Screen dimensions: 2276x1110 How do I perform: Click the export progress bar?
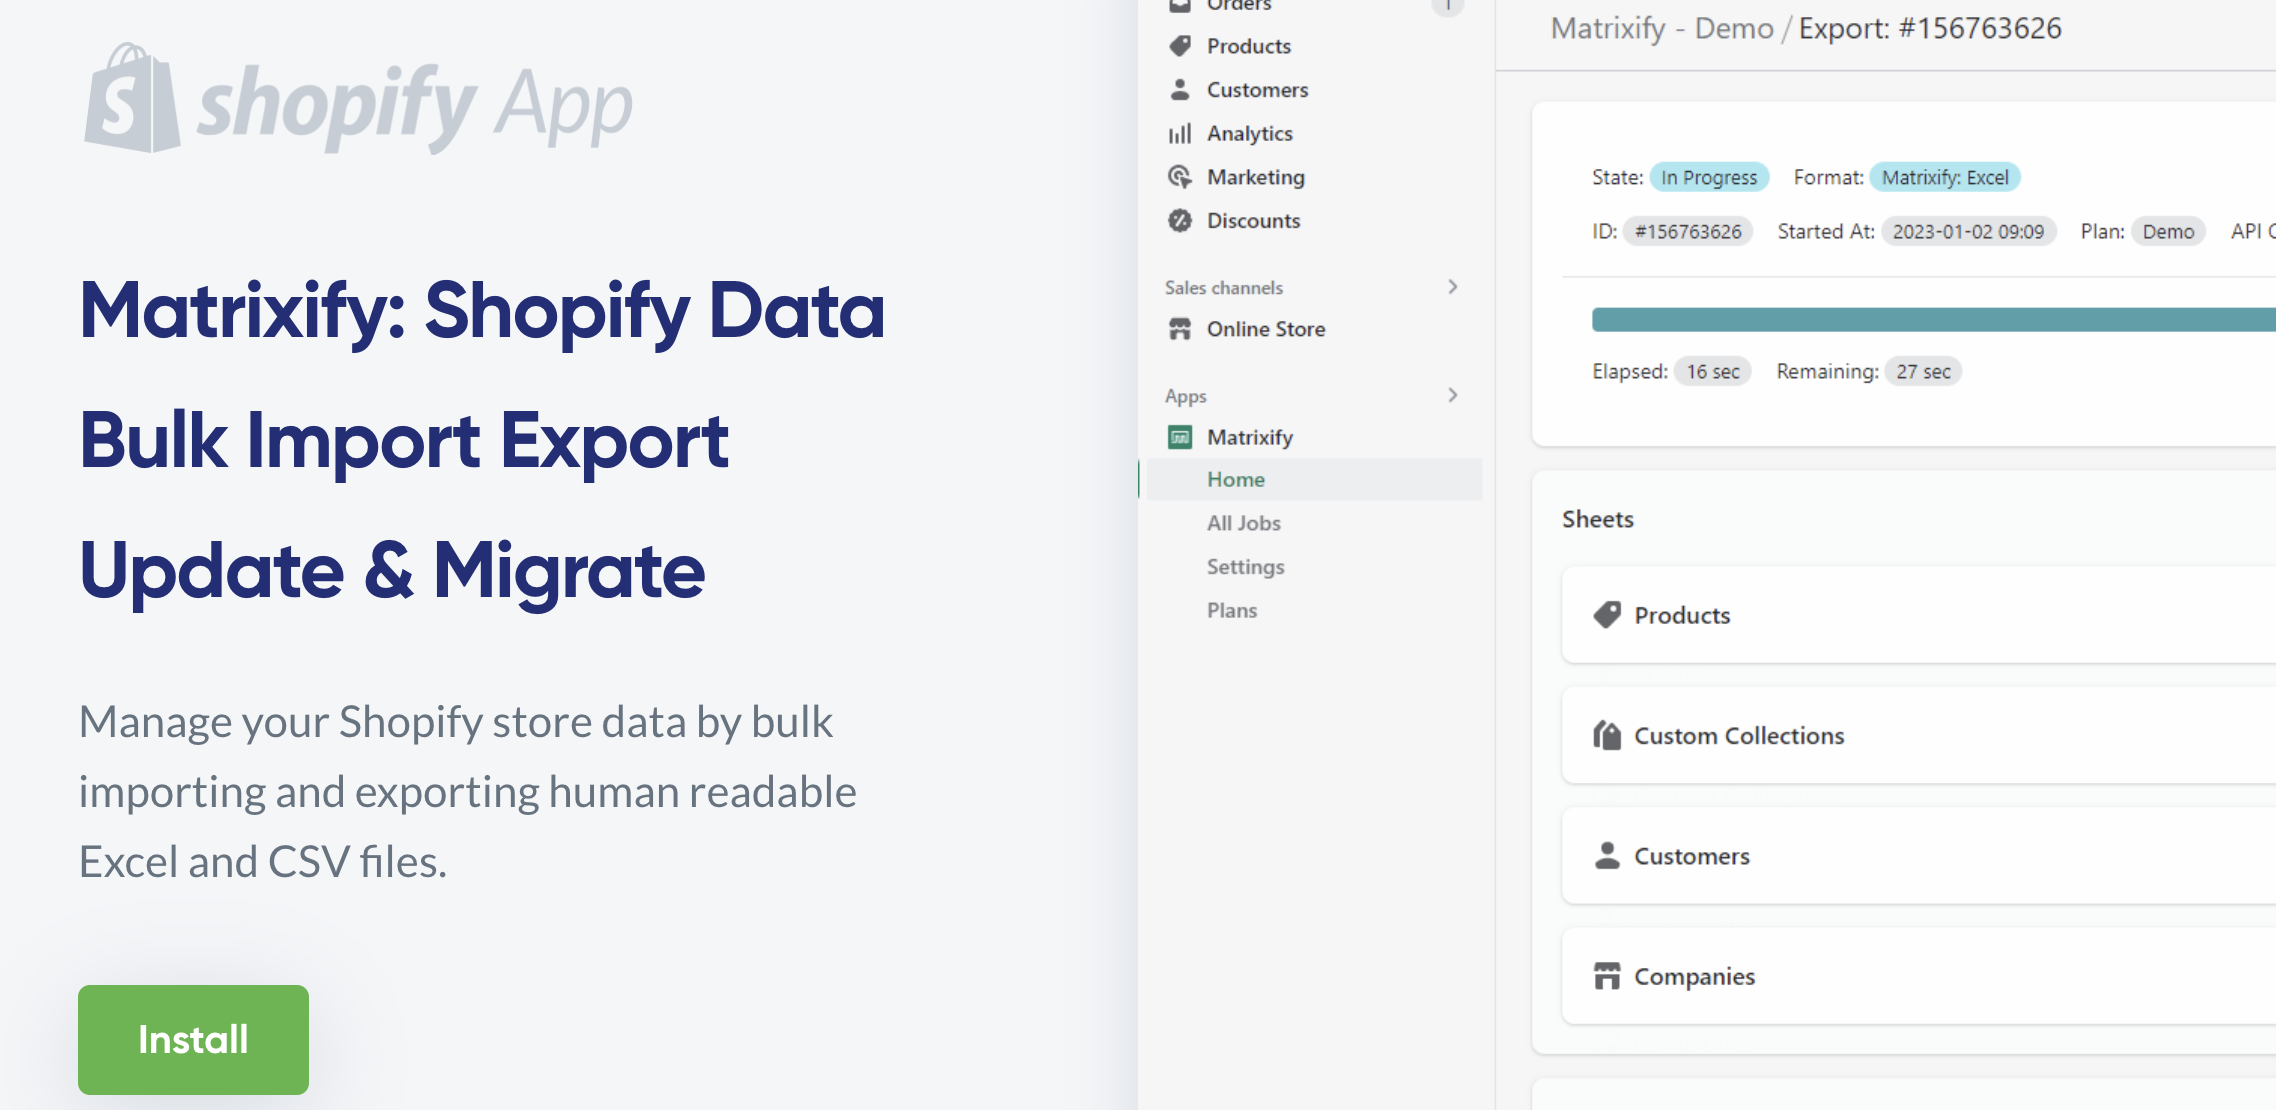[x=1932, y=320]
